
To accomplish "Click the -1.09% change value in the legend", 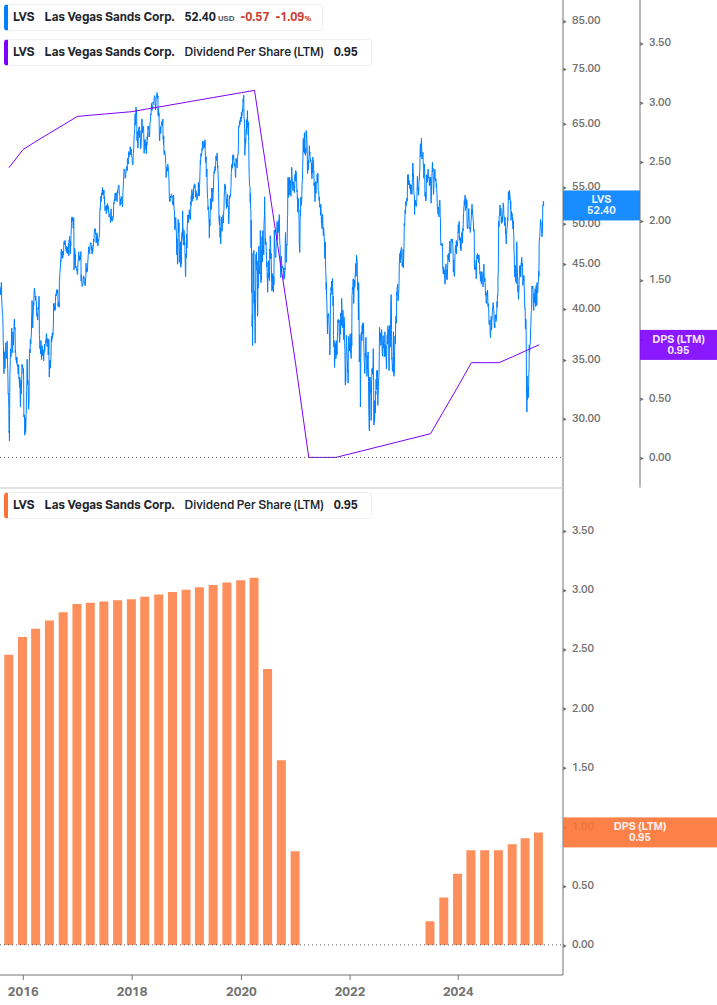I will coord(293,17).
